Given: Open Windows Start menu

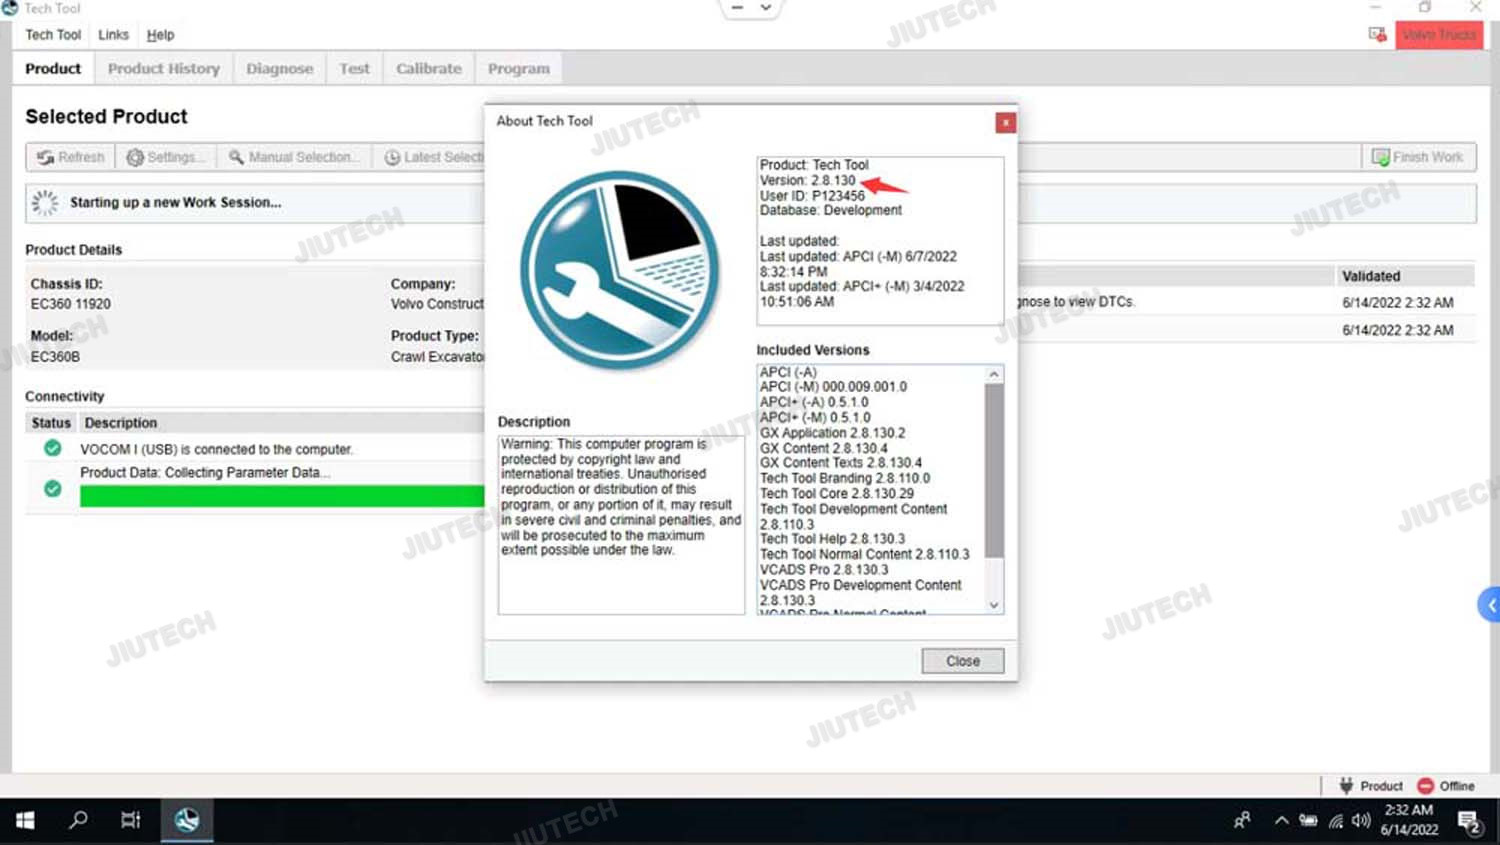Looking at the screenshot, I should pyautogui.click(x=25, y=820).
